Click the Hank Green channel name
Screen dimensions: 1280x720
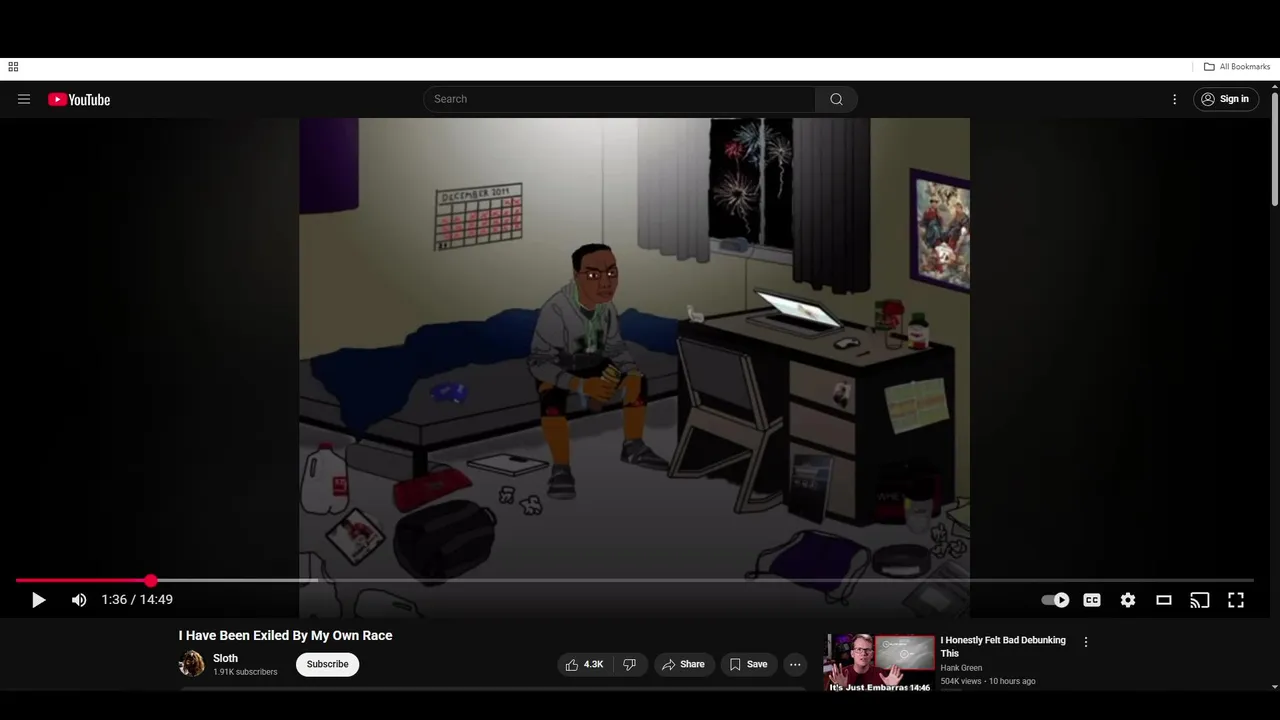pos(961,668)
